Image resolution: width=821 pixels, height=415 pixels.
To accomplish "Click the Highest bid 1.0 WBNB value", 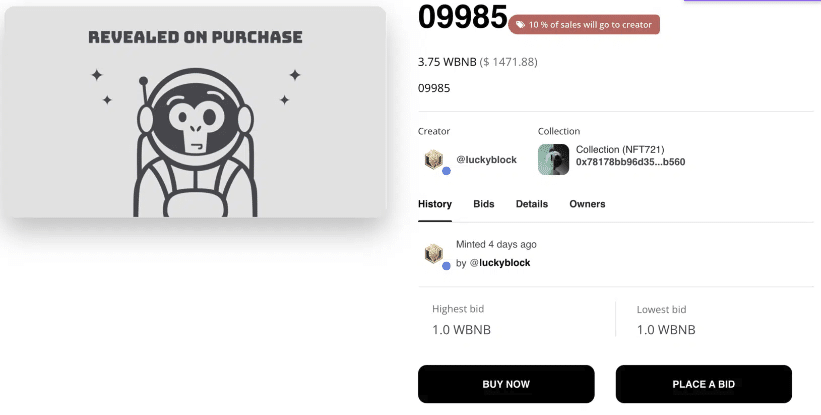I will click(461, 330).
